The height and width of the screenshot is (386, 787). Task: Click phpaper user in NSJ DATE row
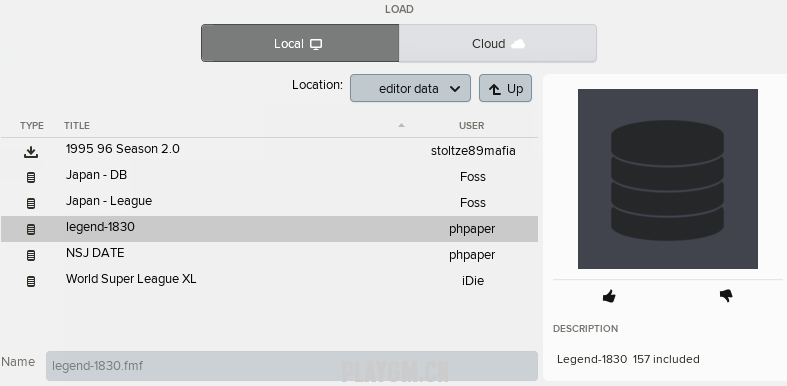pos(472,255)
